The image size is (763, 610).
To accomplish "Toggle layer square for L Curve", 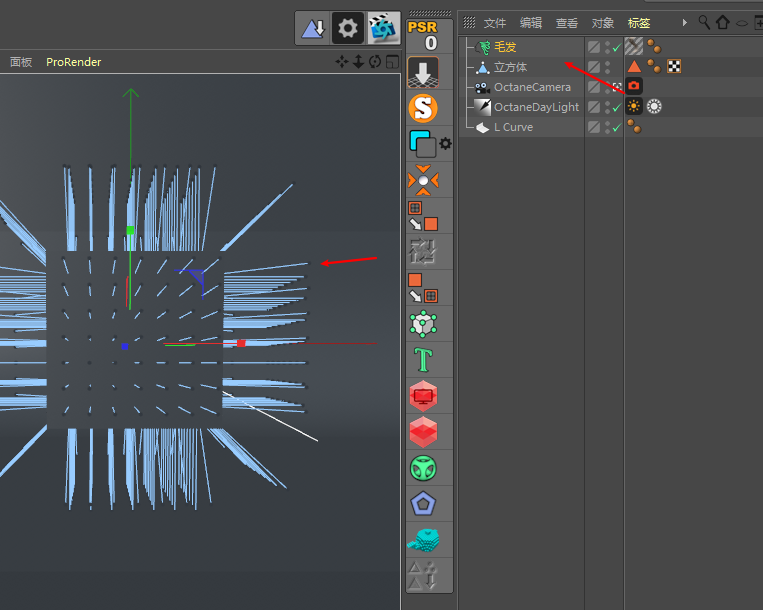I will 594,127.
